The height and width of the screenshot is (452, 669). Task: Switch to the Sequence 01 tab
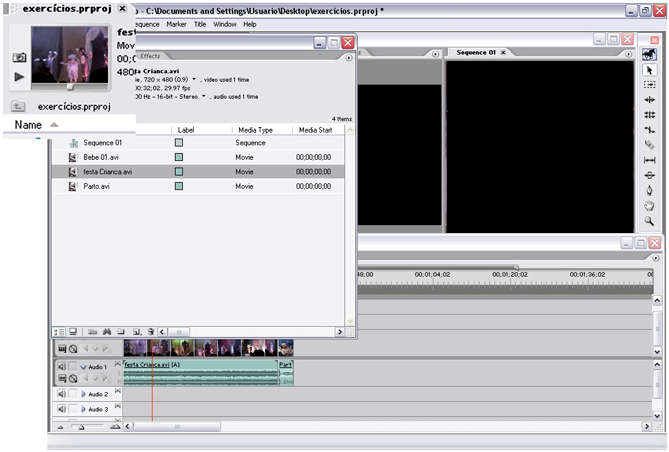[477, 52]
